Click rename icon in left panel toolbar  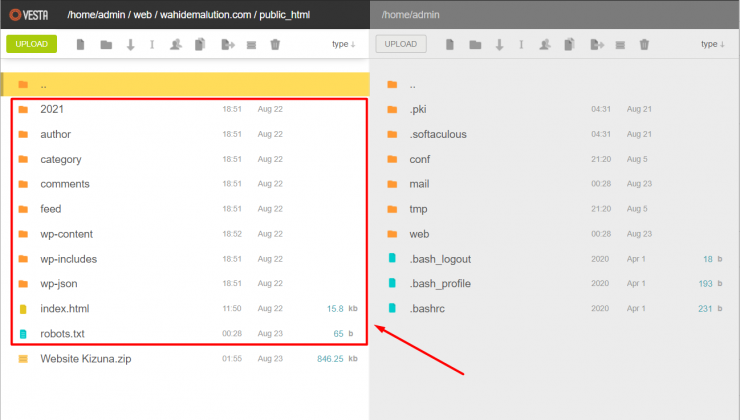152,44
